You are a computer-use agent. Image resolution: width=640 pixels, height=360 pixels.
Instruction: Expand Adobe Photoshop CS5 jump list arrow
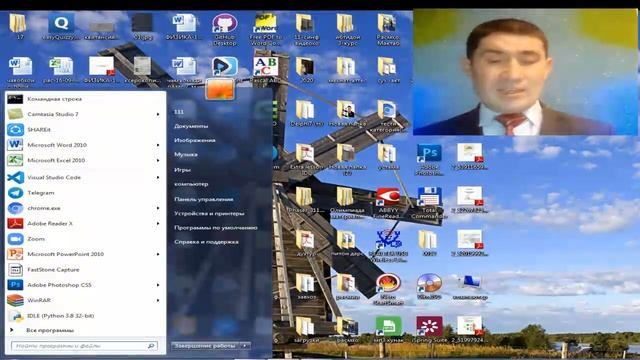coord(158,285)
